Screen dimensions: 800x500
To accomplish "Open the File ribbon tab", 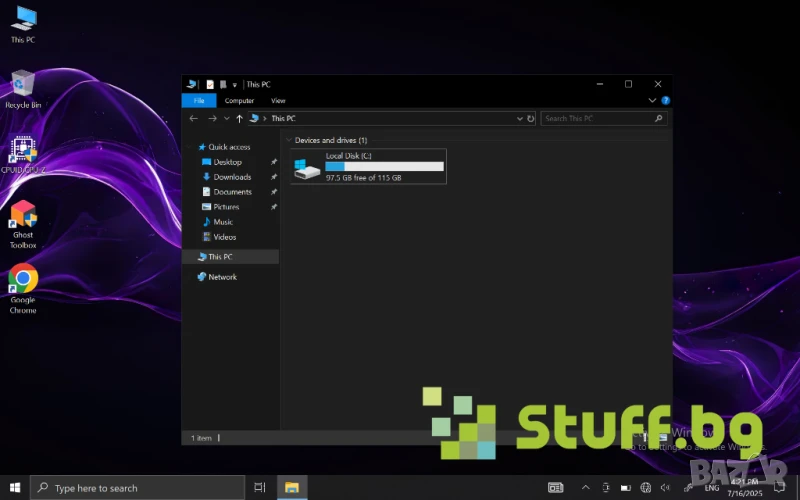I will [x=199, y=101].
